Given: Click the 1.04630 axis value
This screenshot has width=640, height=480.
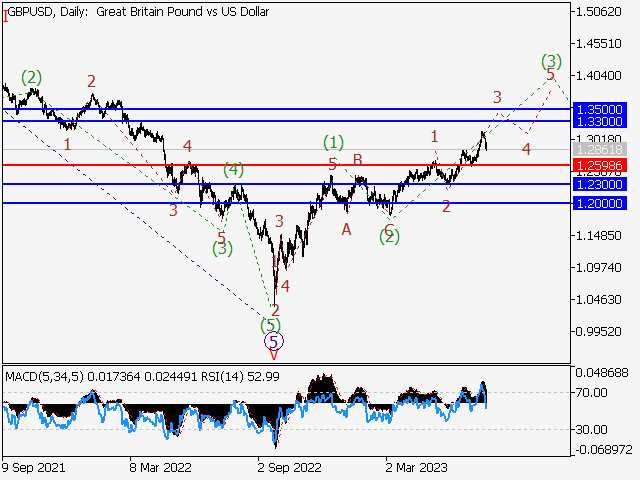Looking at the screenshot, I should click(x=598, y=300).
